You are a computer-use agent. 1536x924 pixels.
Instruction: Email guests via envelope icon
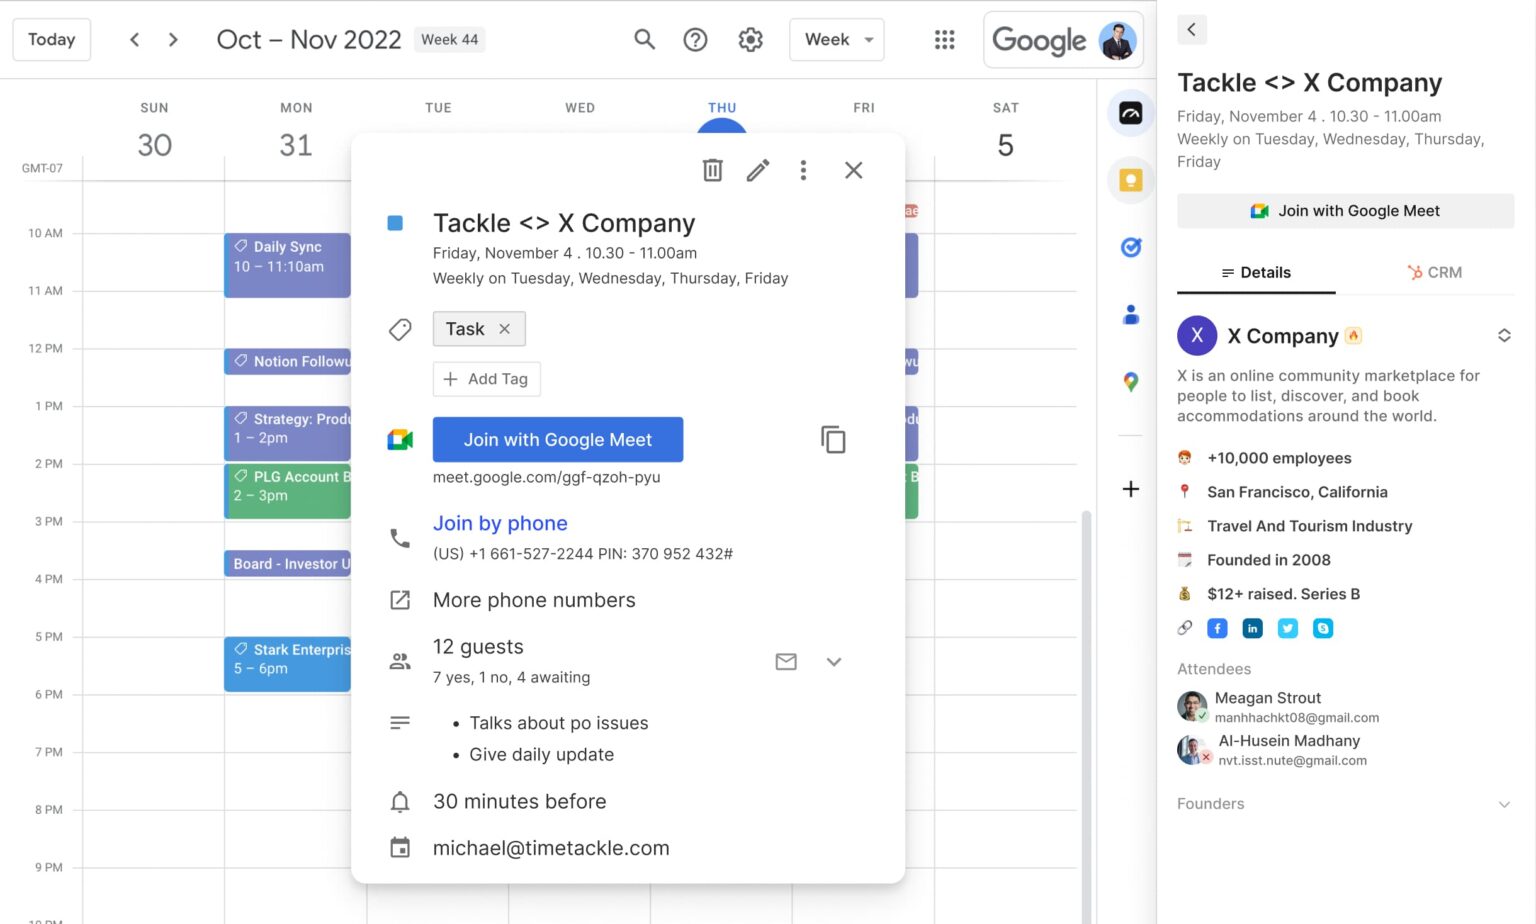point(786,662)
